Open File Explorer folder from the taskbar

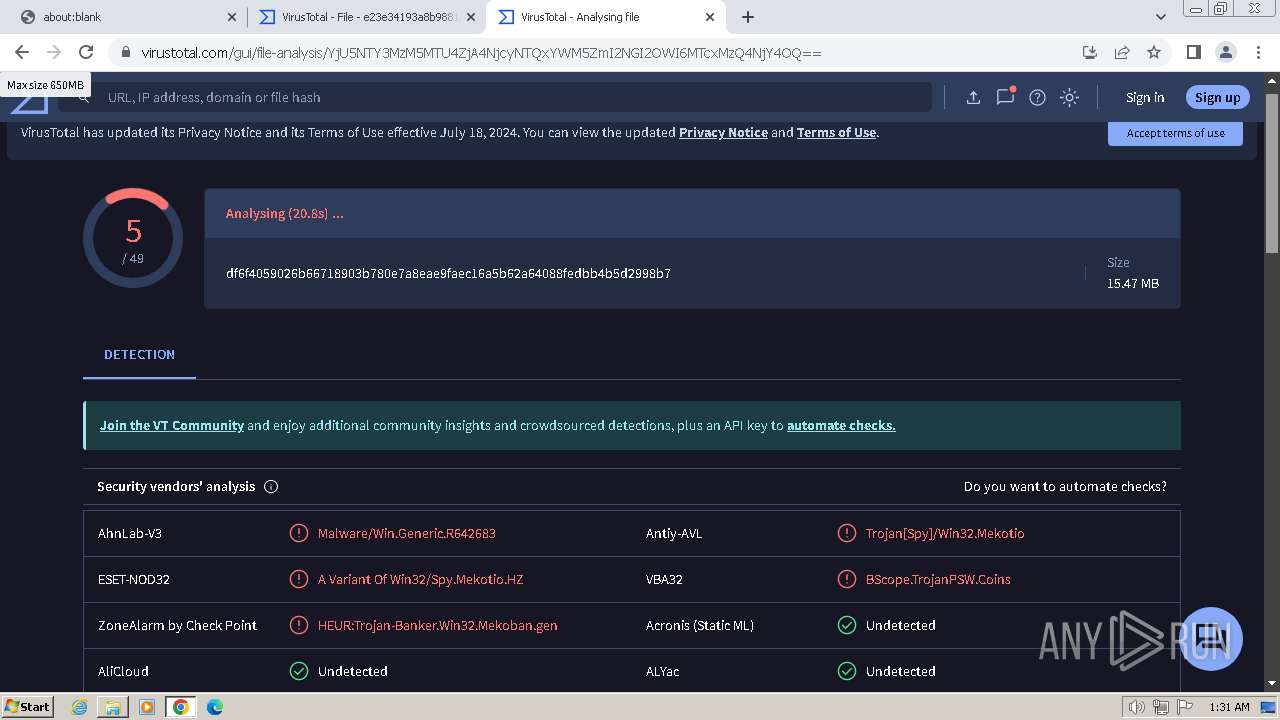click(x=113, y=707)
